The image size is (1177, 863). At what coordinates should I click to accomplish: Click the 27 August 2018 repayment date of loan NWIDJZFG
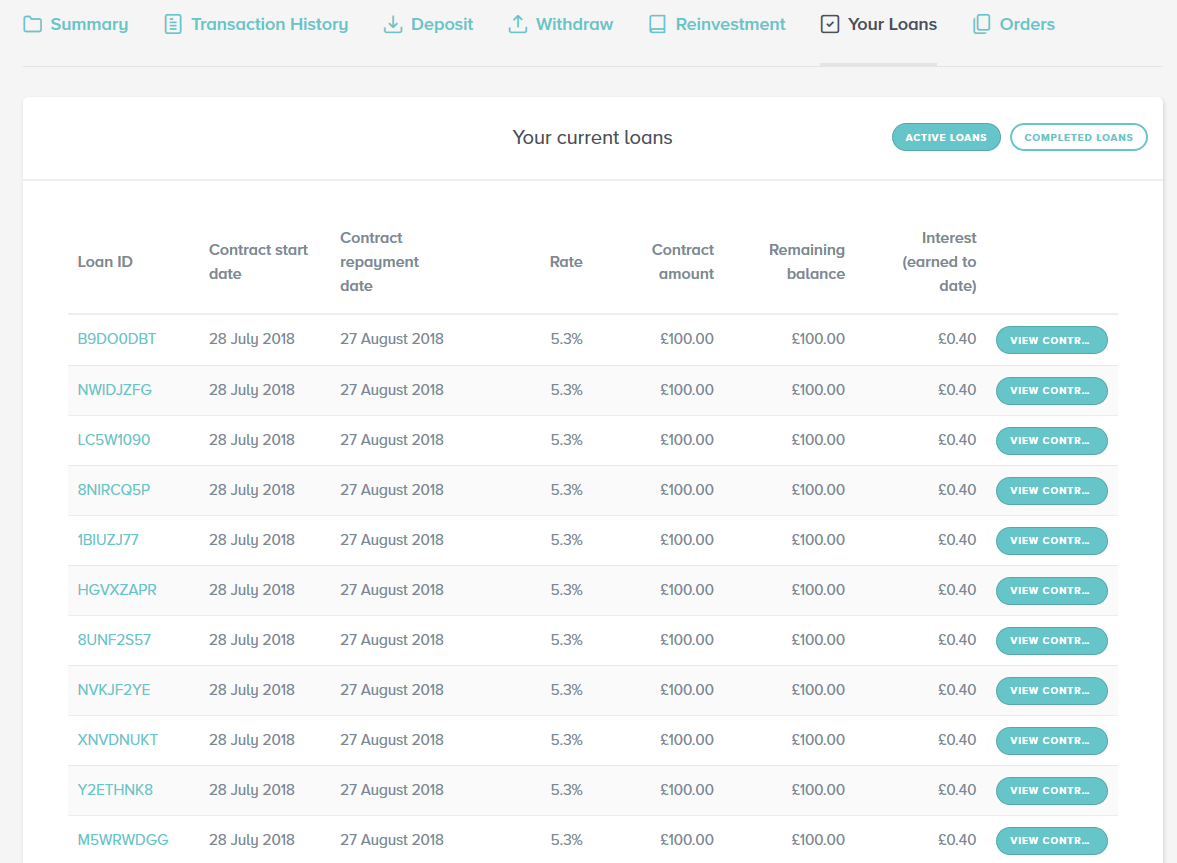(392, 390)
